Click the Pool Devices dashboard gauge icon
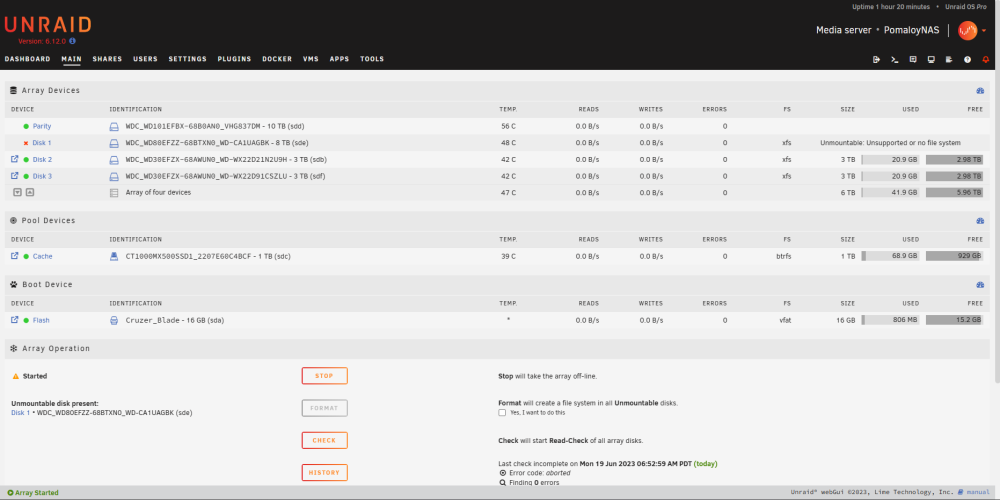Viewport: 1000px width, 500px height. 980,221
